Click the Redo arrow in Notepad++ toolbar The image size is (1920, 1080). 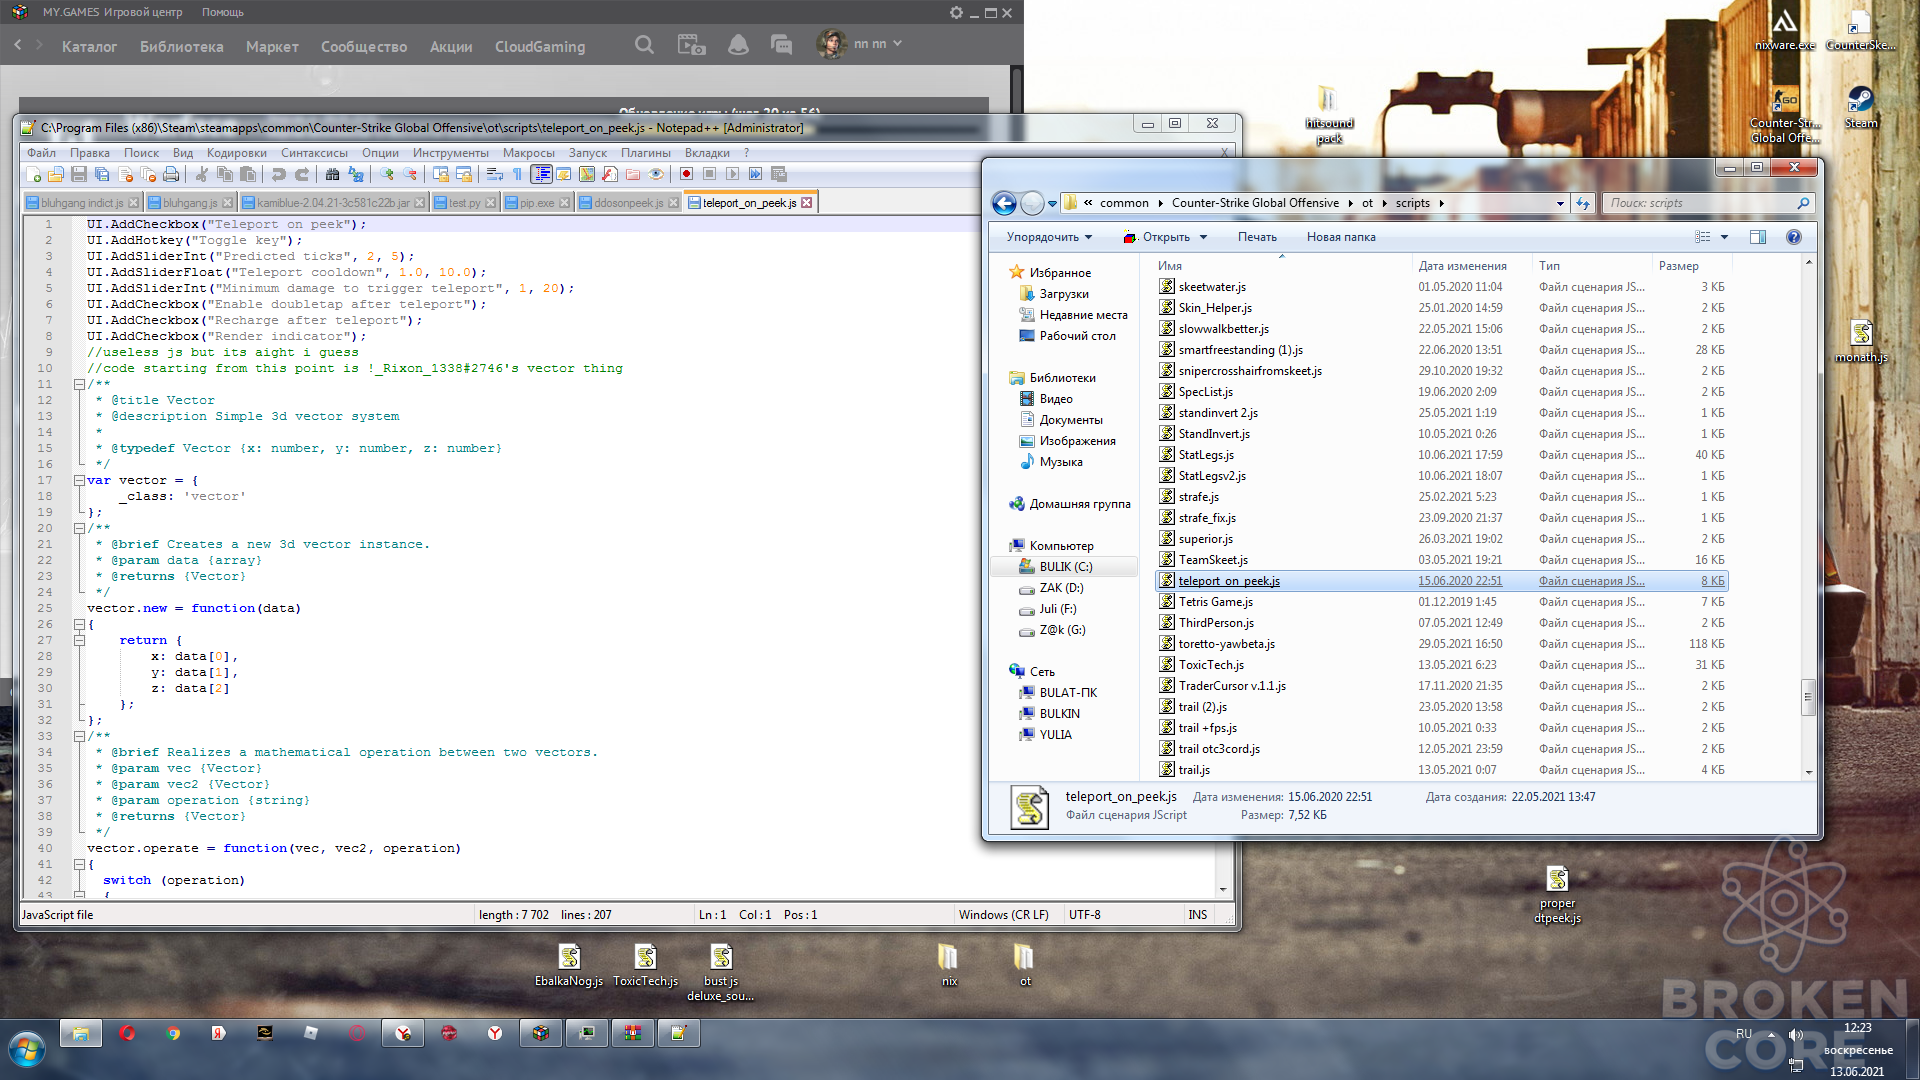pos(302,174)
